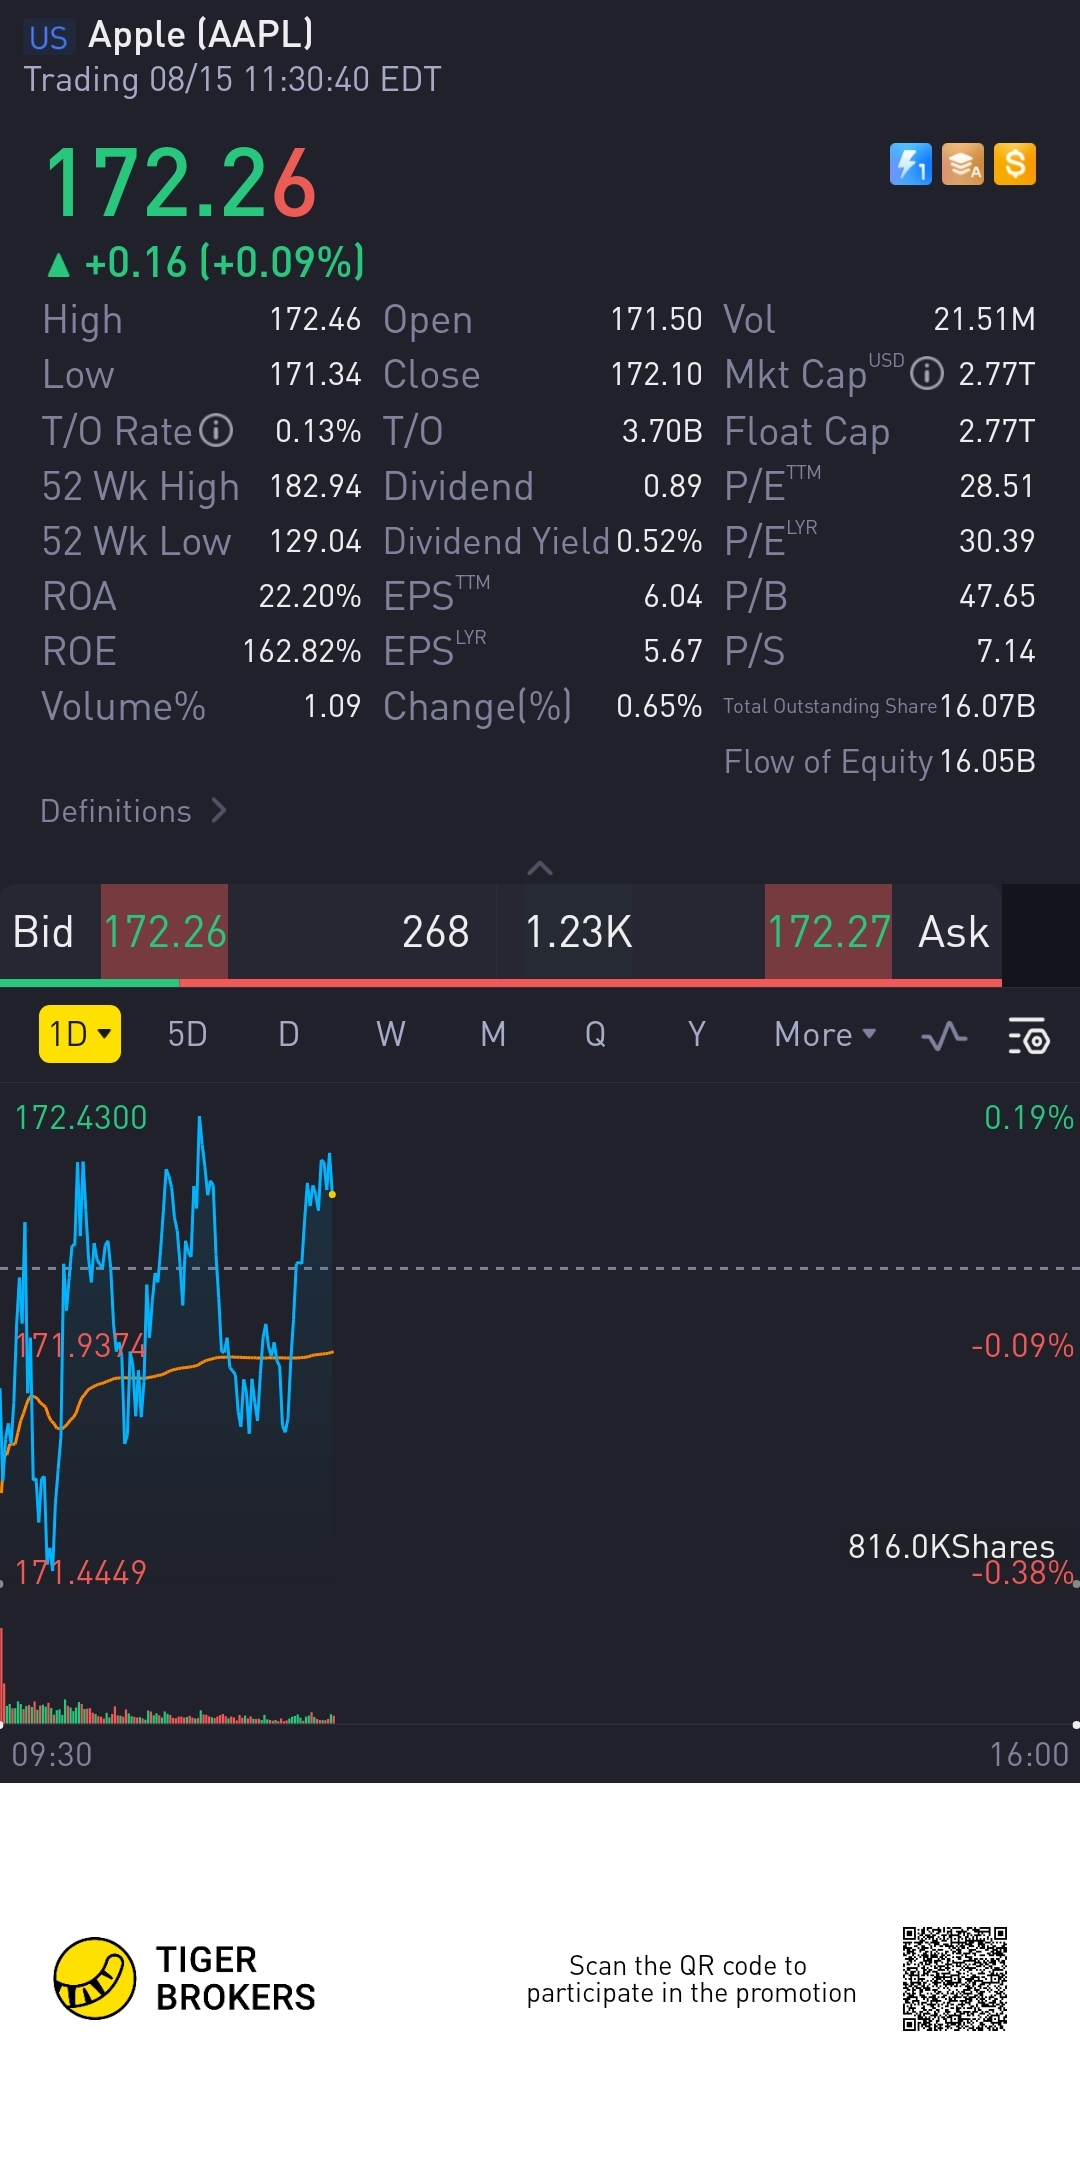Tap the Low value 171.34
1080x2175 pixels.
coord(315,374)
